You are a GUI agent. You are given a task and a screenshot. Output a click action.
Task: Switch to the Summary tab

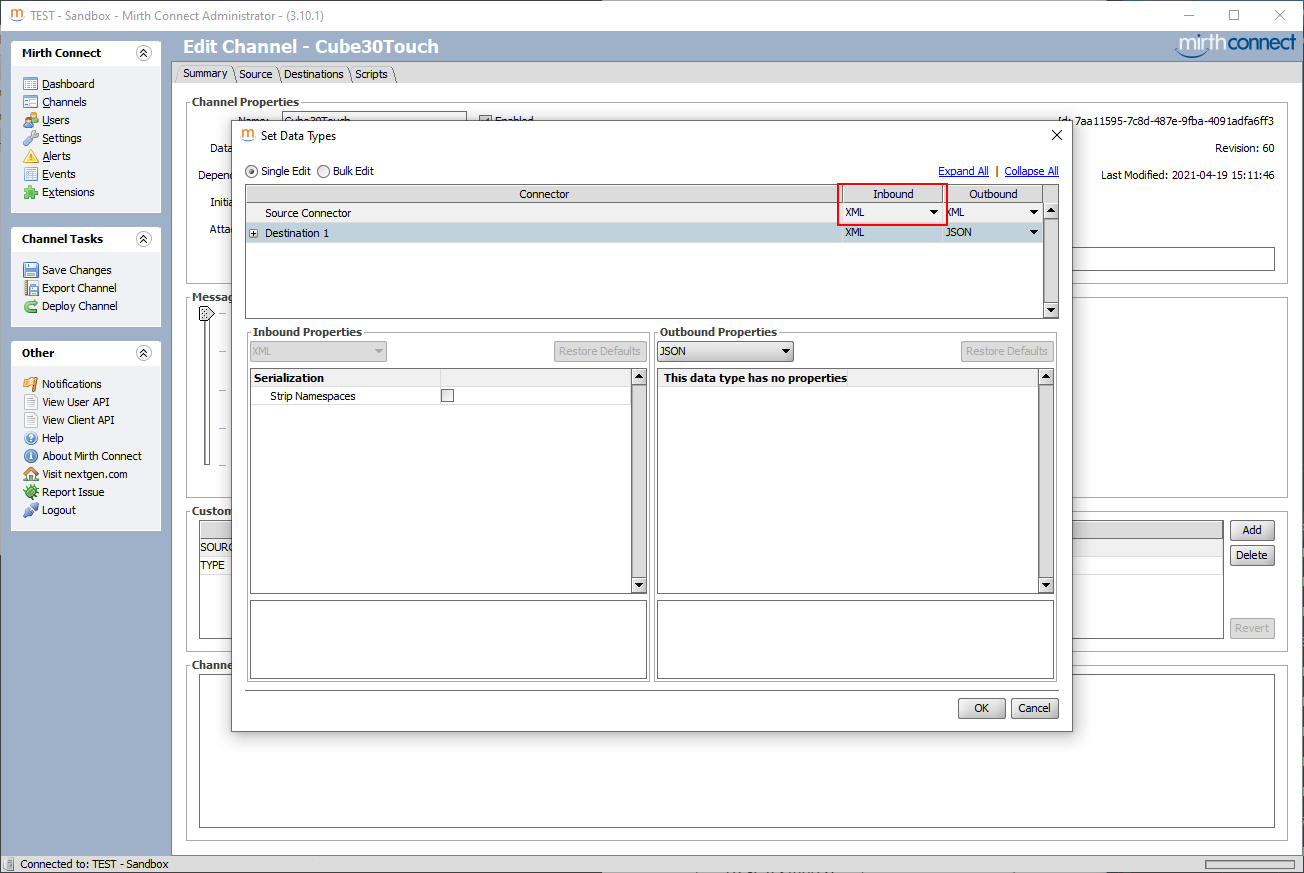205,74
